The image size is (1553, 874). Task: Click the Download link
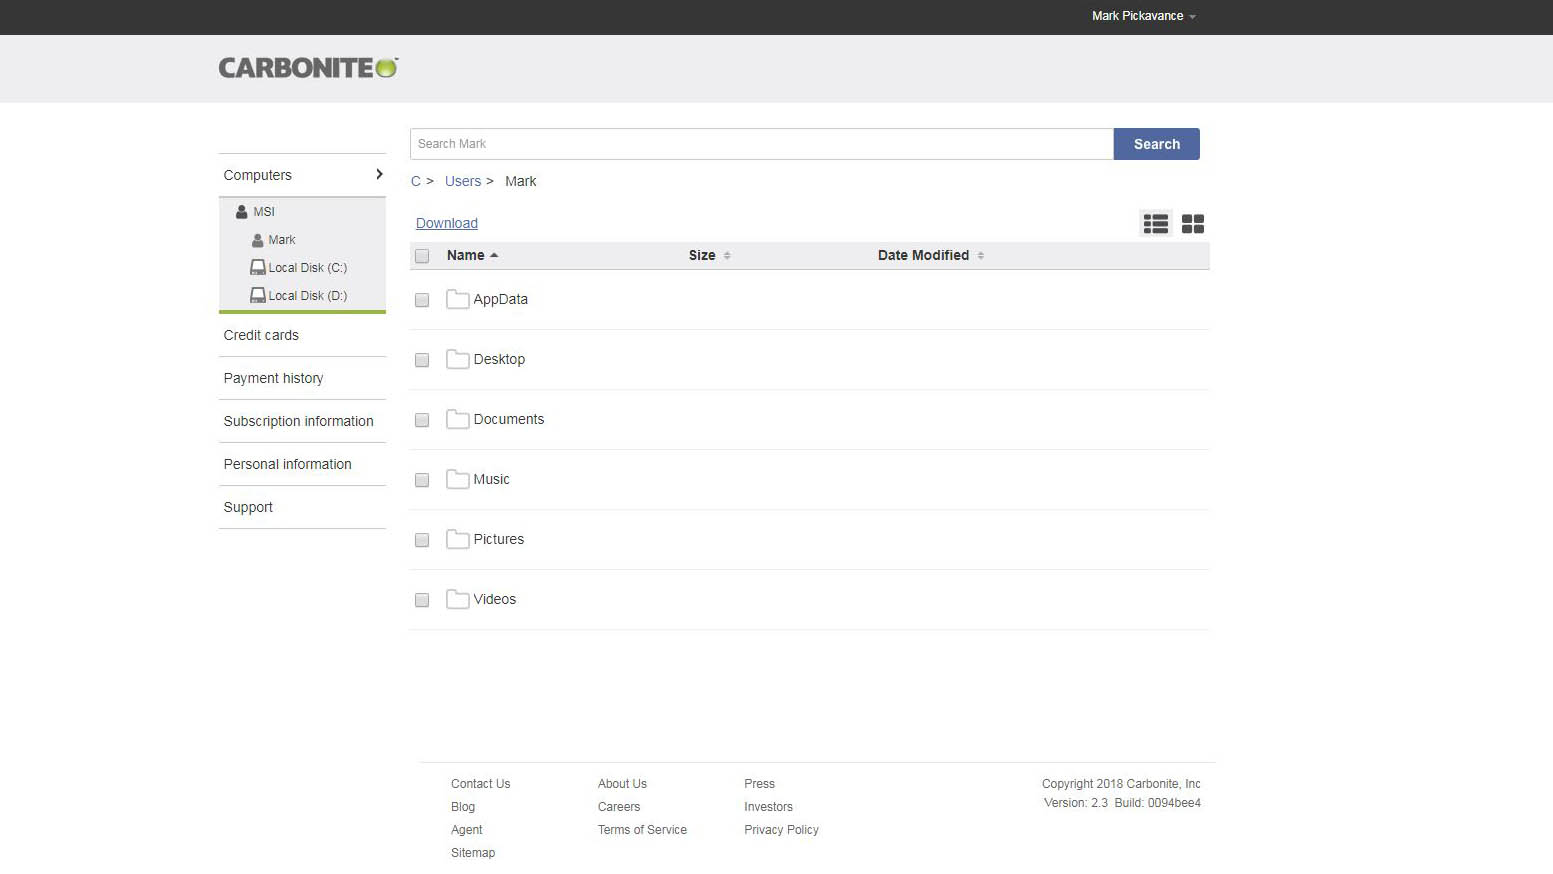coord(447,223)
